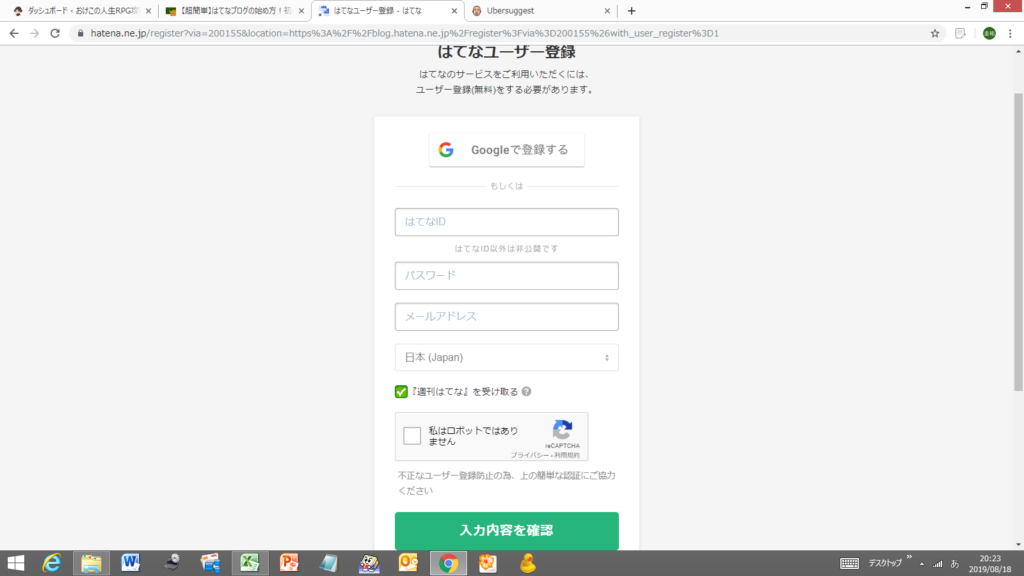Expand the デスクトップ toolbar chevron
This screenshot has height=576, width=1024.
pos(909,557)
